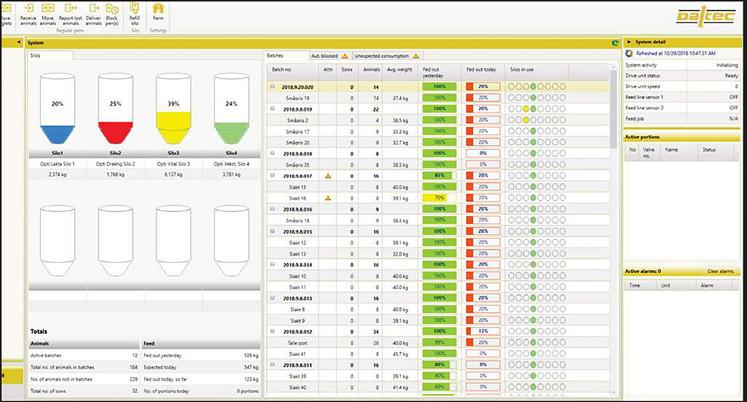Click the refresh icon beside 'Refreshed at'

click(x=629, y=54)
